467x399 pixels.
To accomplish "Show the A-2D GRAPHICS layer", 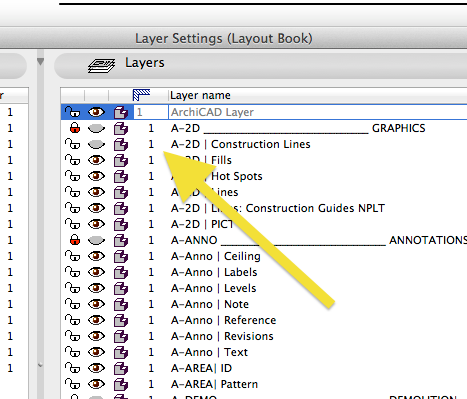I will point(96,128).
